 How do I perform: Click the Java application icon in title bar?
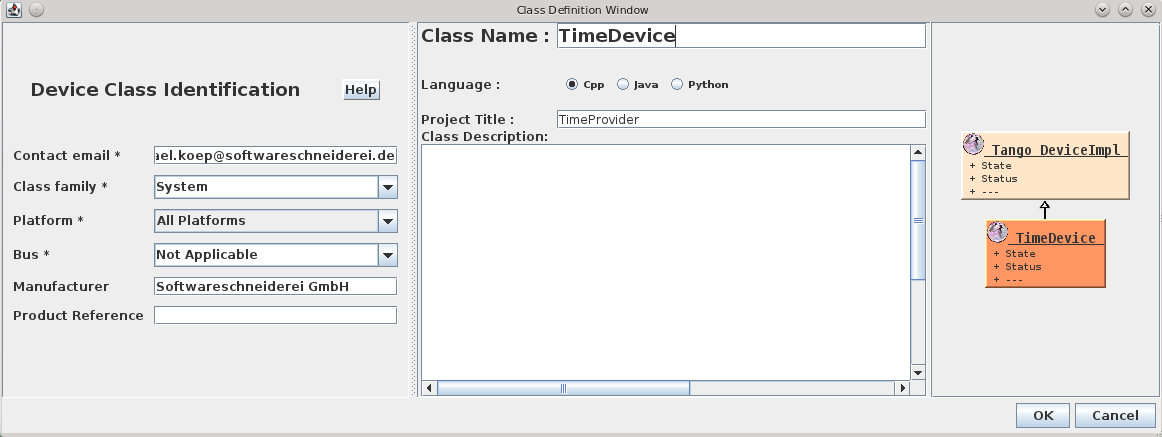coord(14,10)
